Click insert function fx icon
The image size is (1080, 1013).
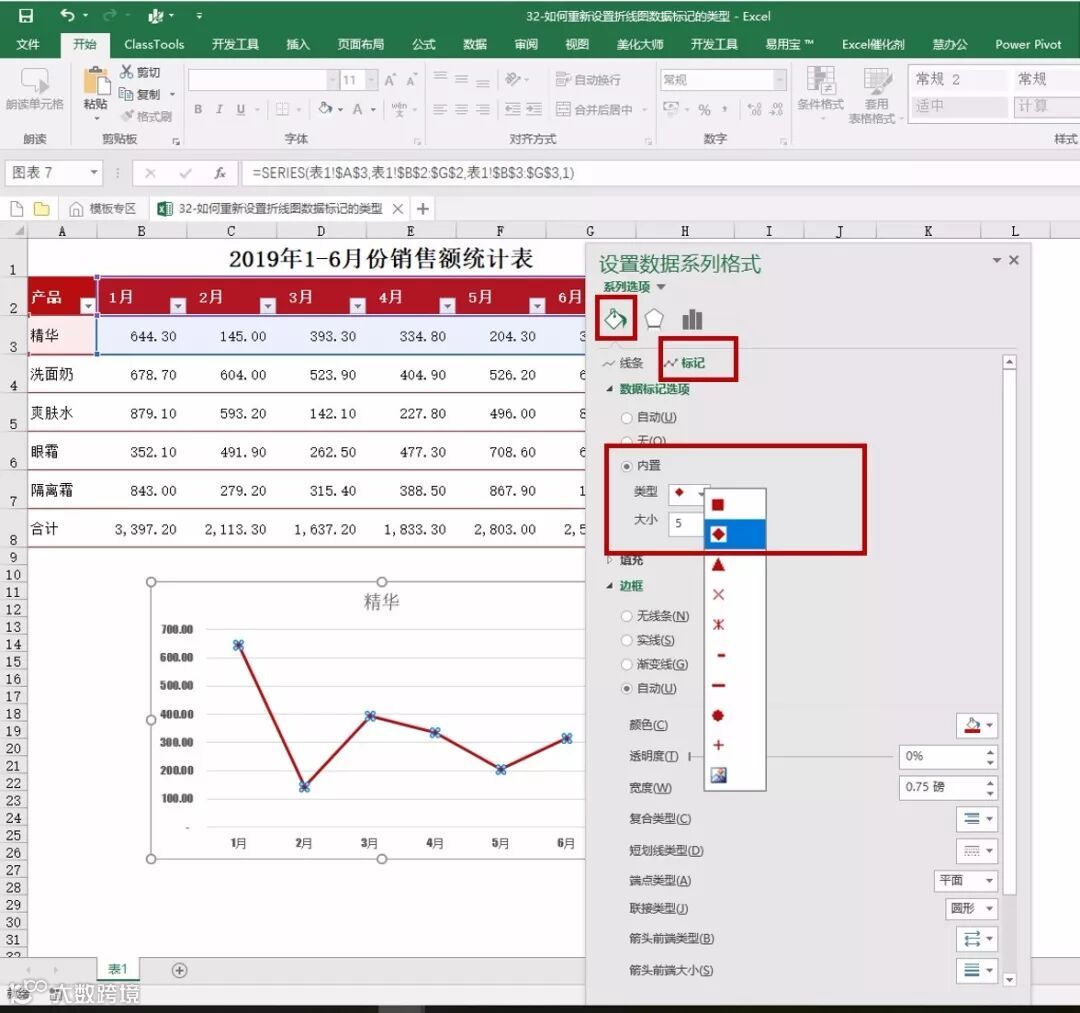(x=220, y=173)
